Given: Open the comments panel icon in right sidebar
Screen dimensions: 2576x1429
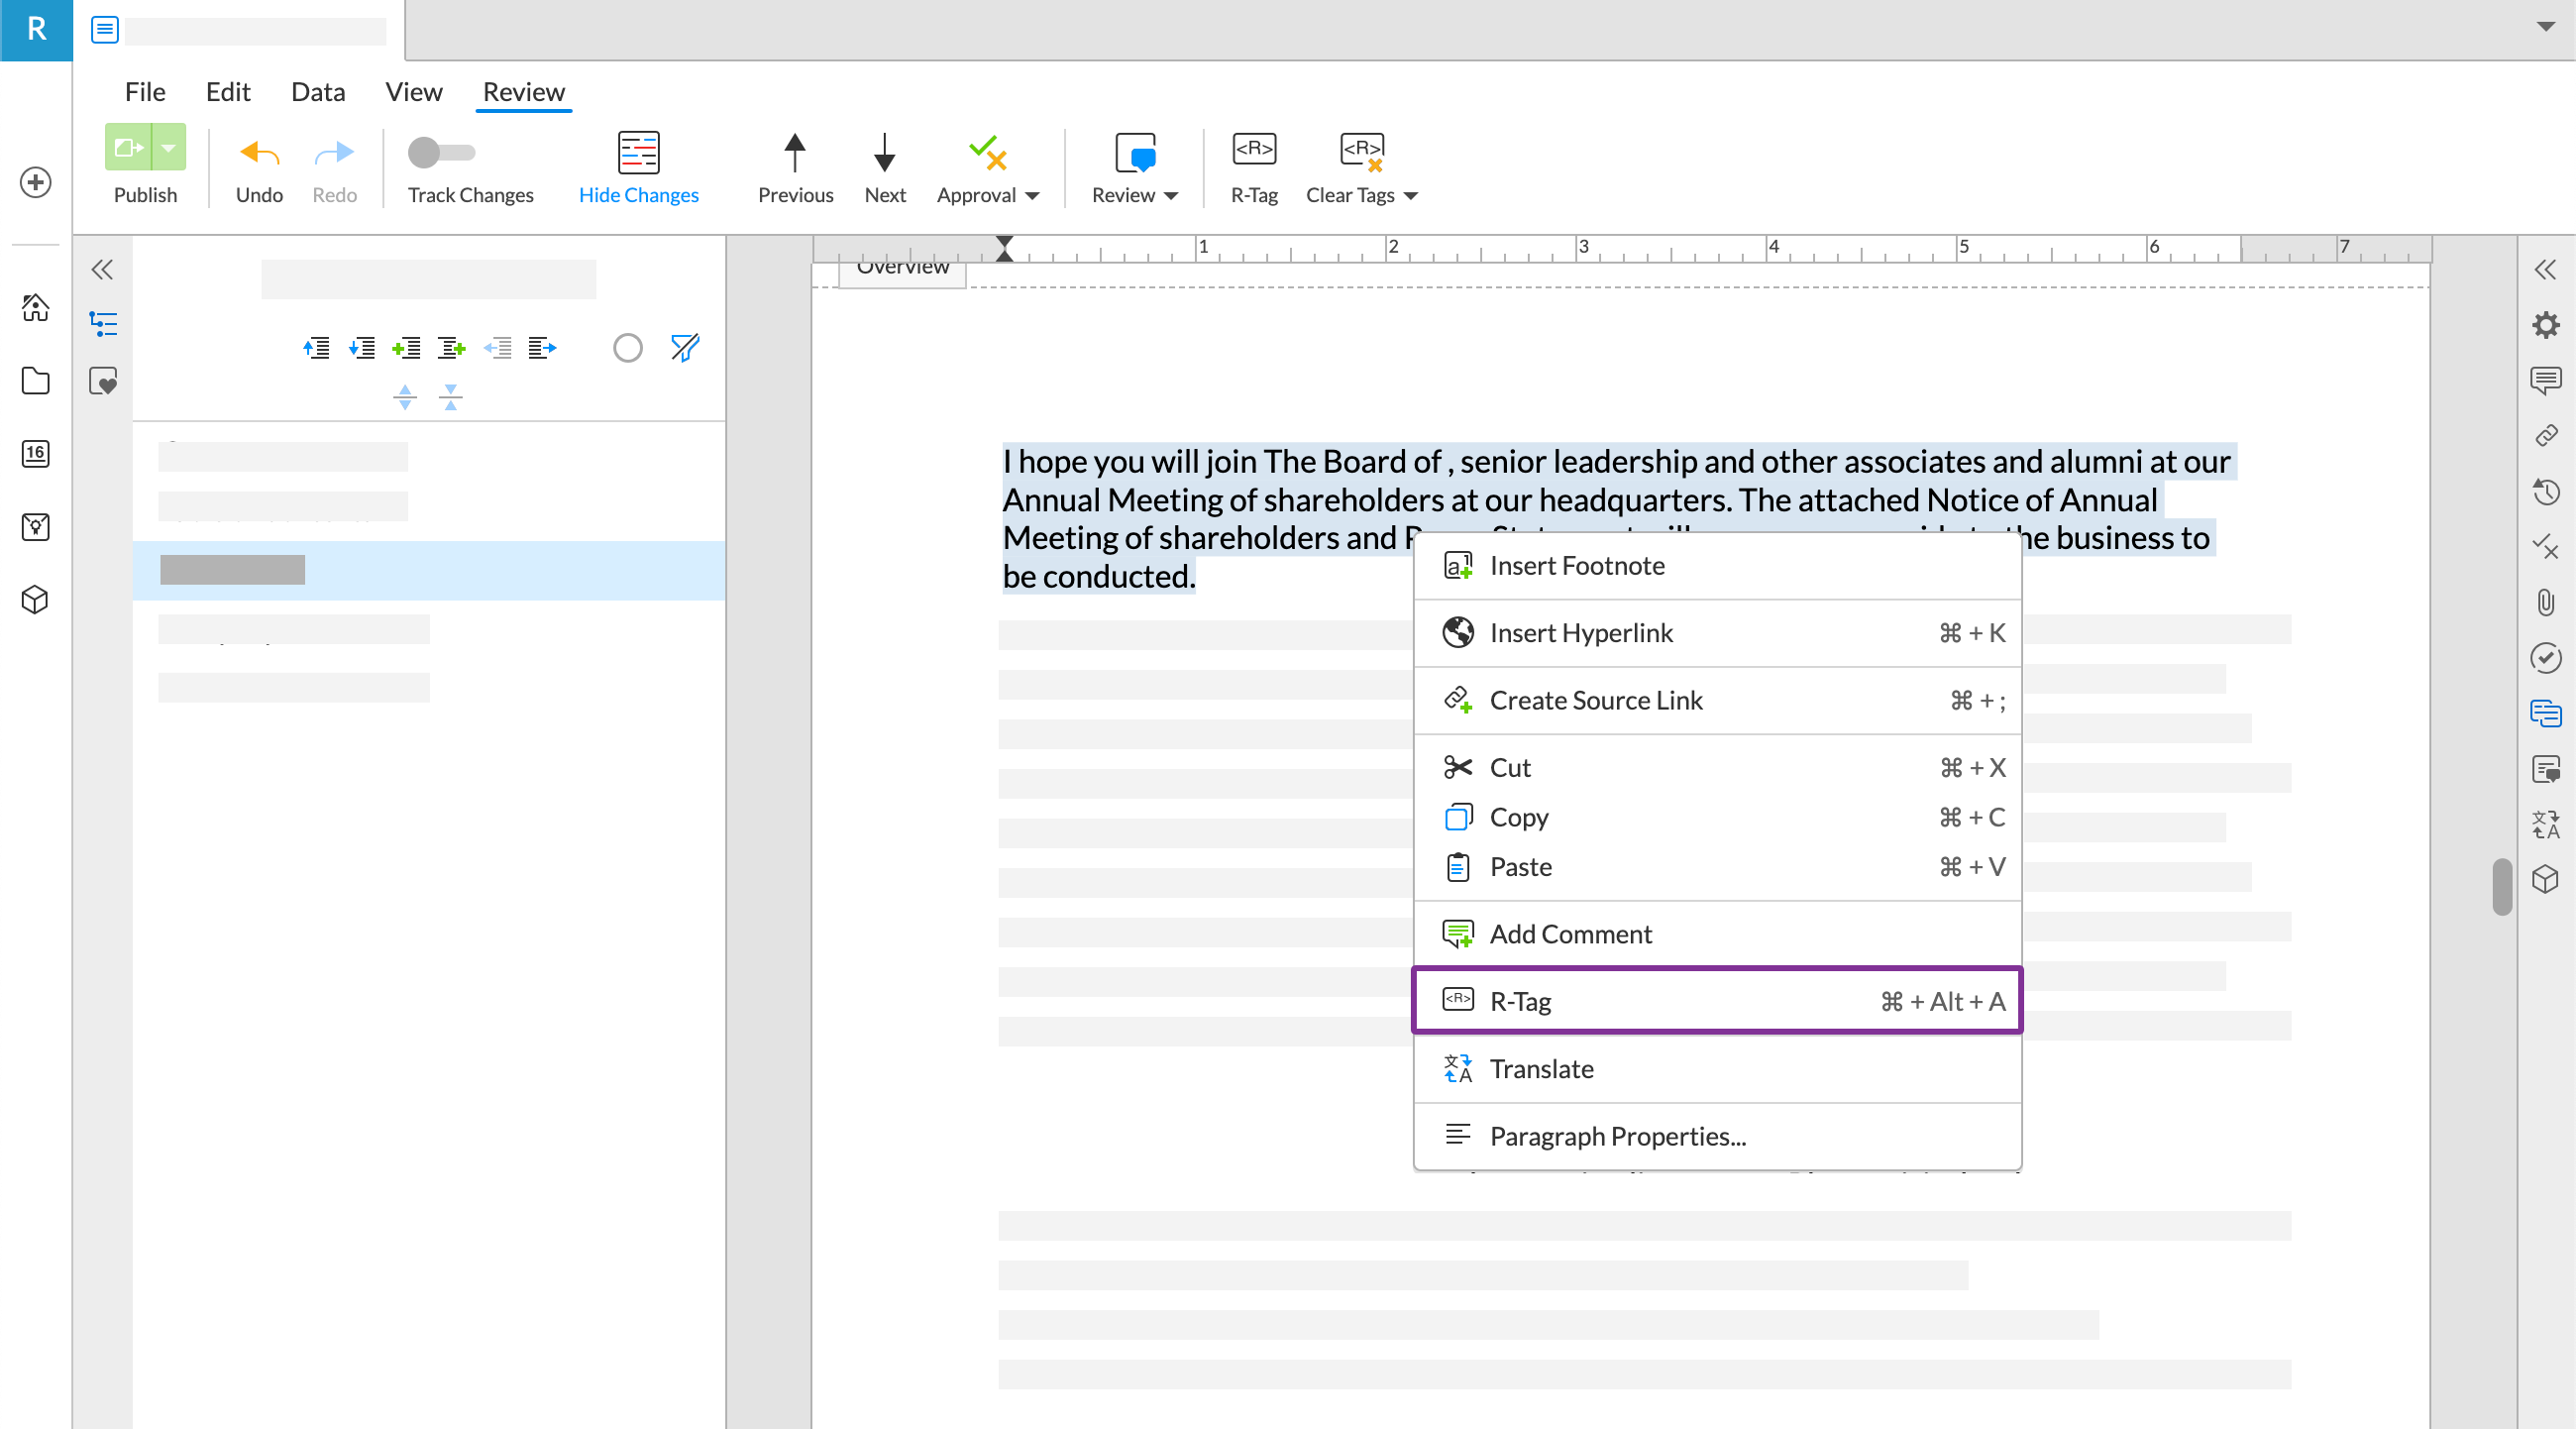Looking at the screenshot, I should 2545,380.
